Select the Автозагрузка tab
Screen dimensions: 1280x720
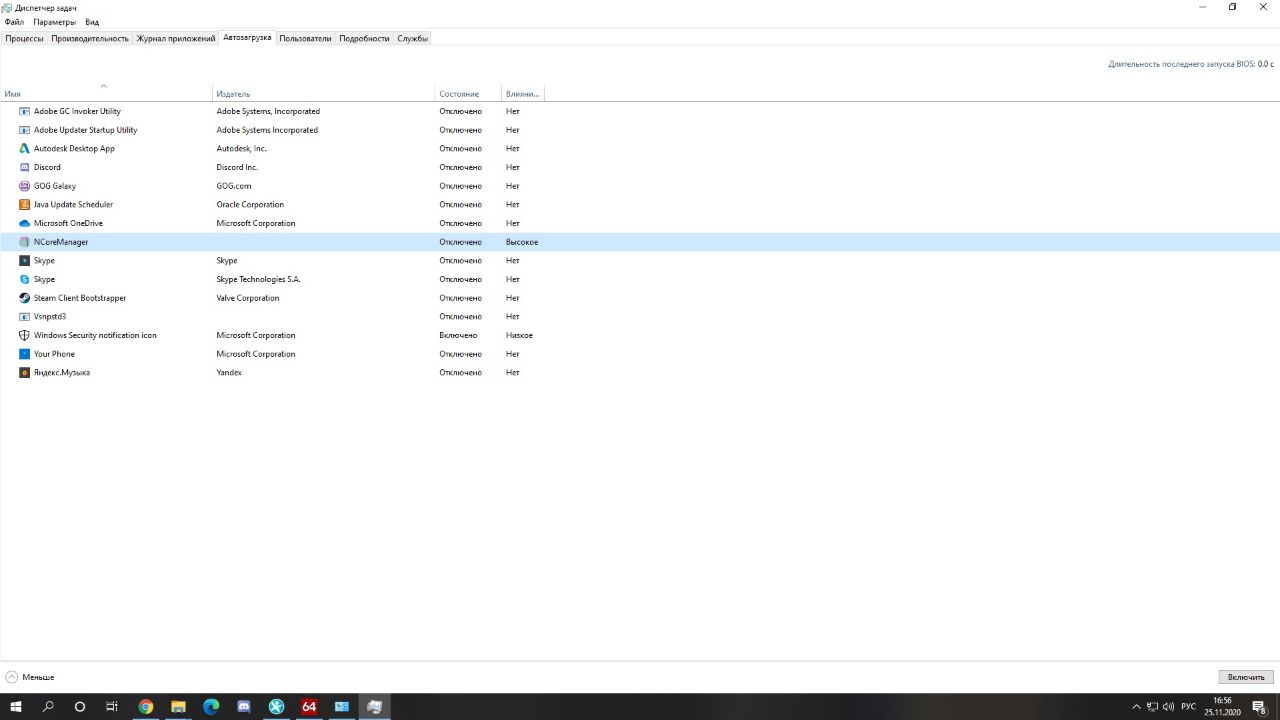[247, 37]
